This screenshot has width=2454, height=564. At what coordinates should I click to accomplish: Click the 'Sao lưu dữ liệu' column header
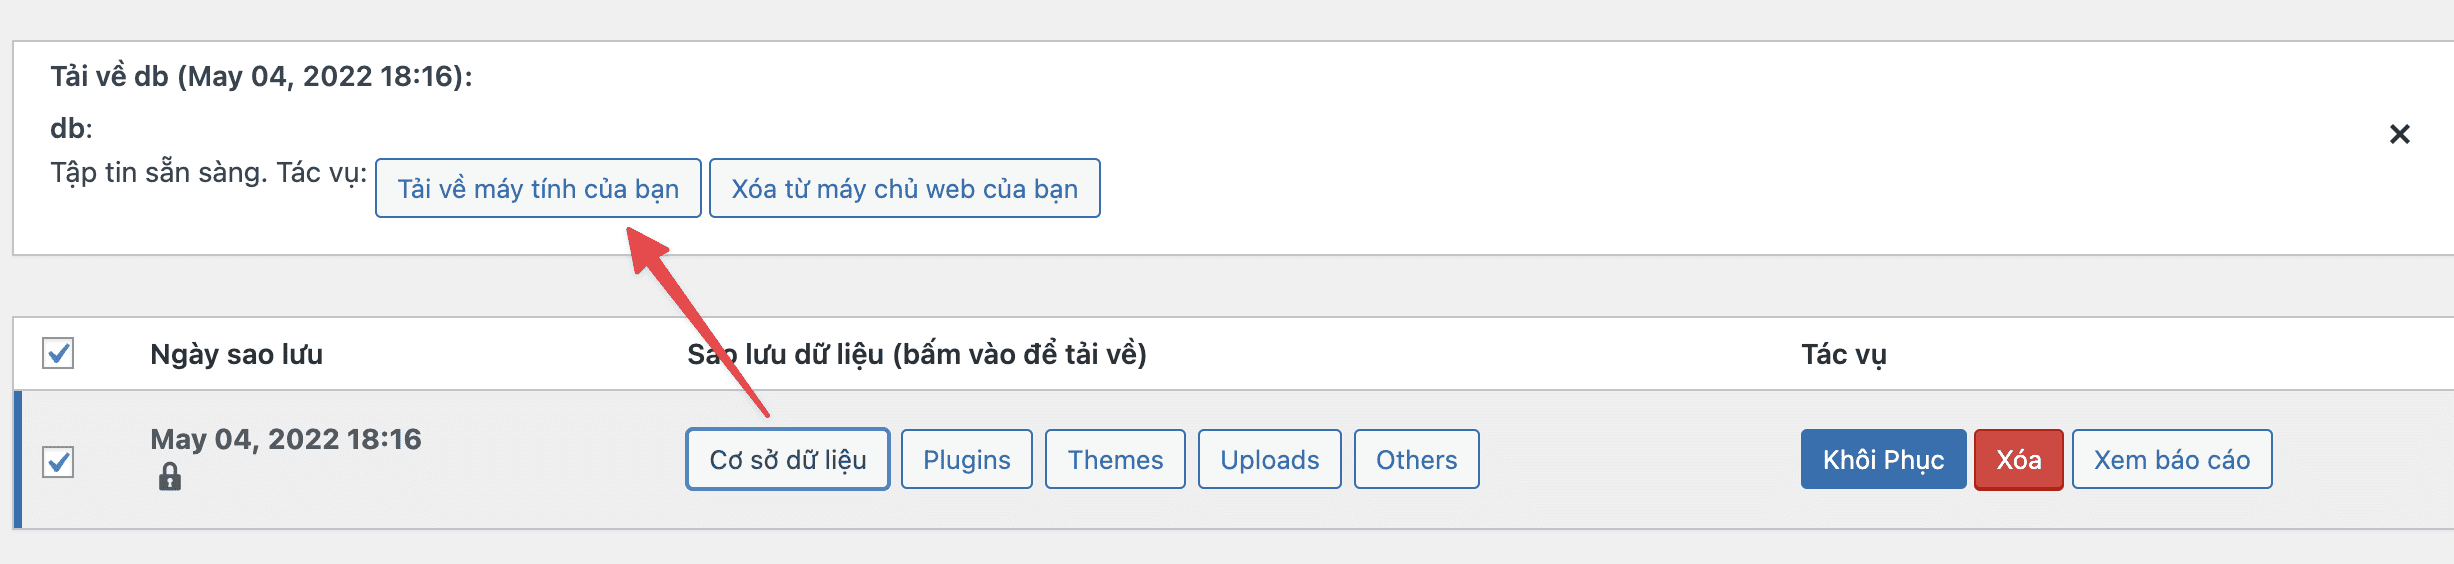pos(916,354)
